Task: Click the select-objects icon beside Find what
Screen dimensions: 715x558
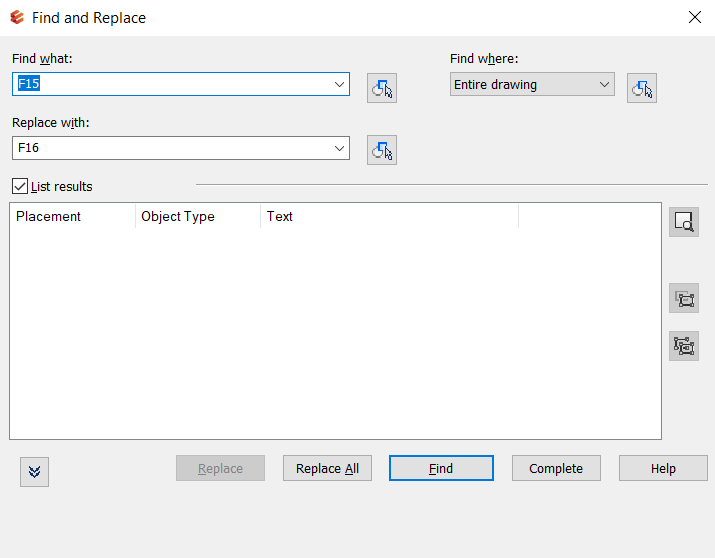Action: point(382,88)
